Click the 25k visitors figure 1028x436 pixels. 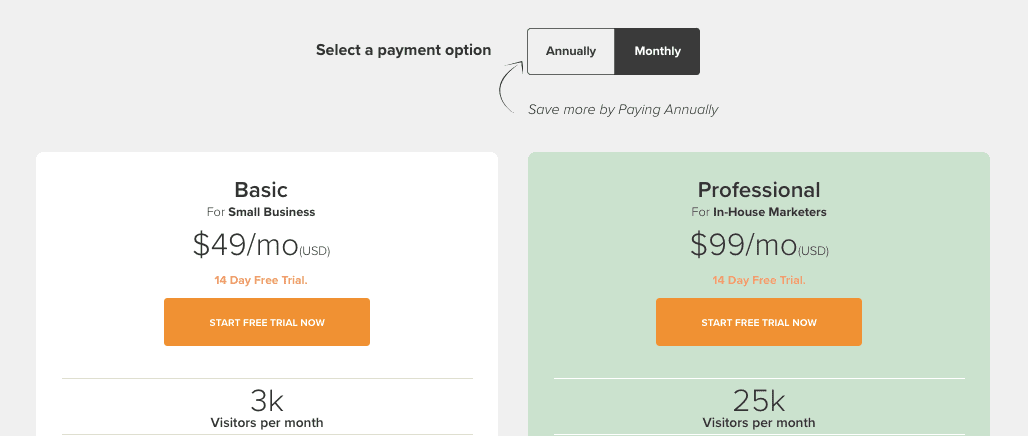click(759, 401)
